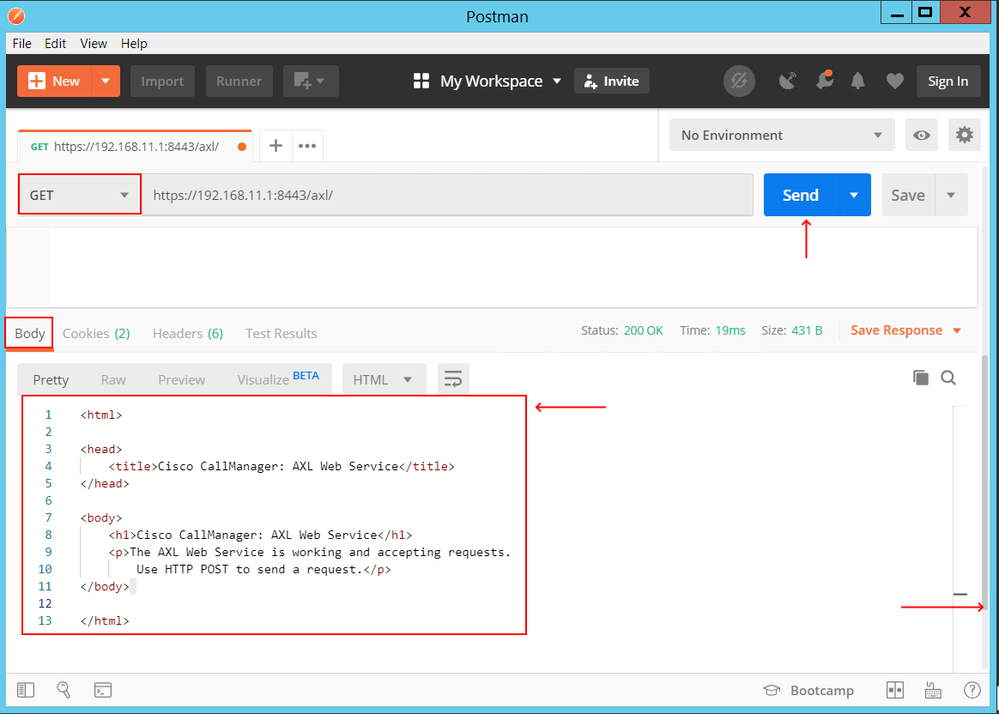
Task: Open the GET method dropdown
Action: tap(80, 195)
